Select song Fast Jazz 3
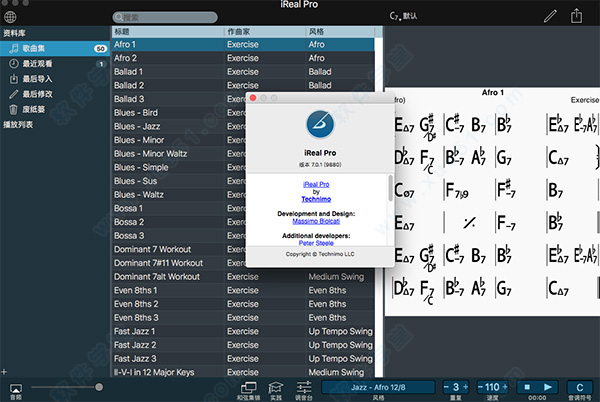Viewport: 600px width, 402px height. tap(243, 359)
